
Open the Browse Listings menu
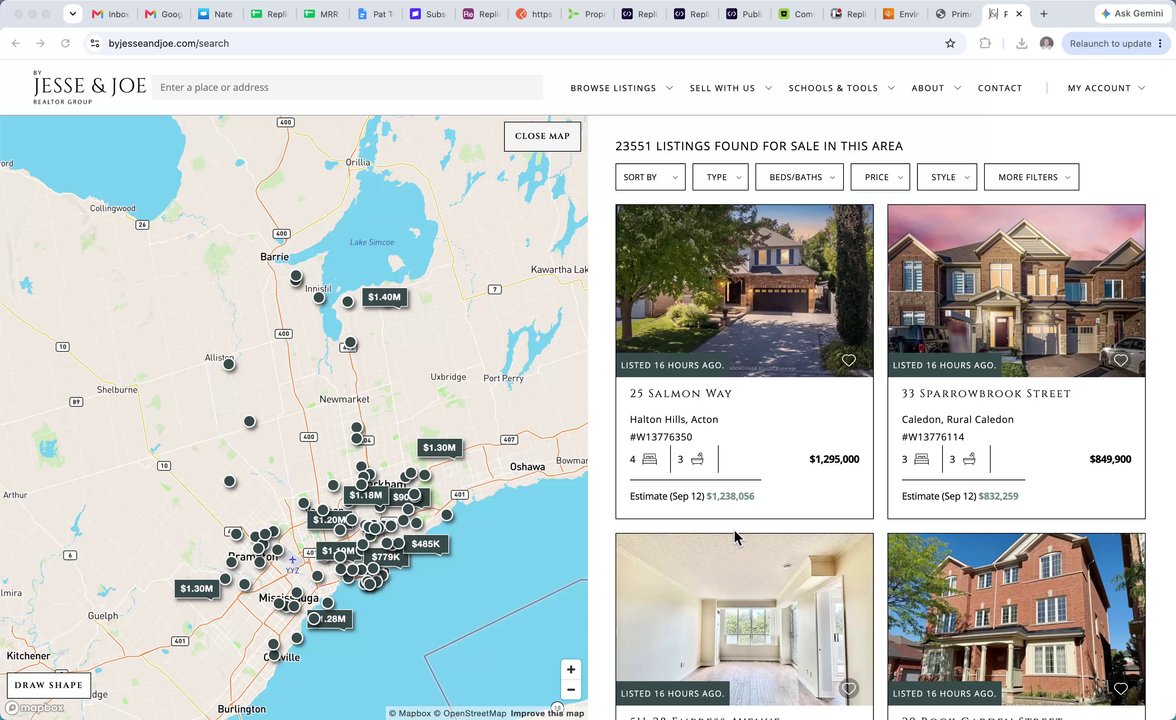point(621,88)
